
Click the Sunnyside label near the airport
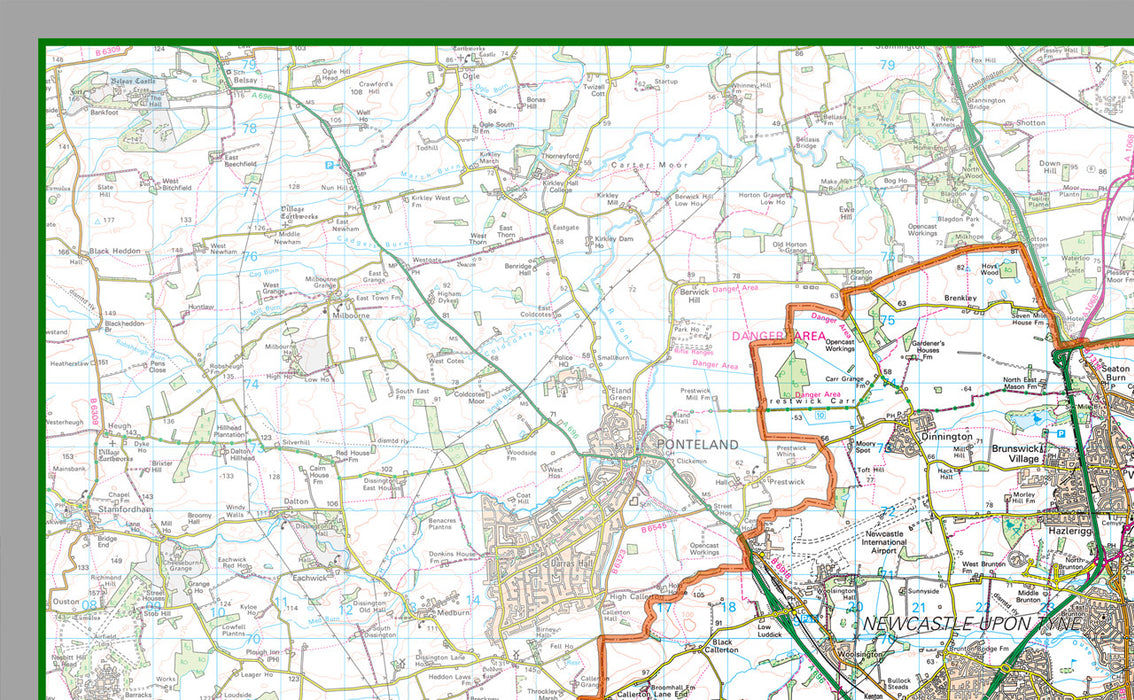pyautogui.click(x=923, y=591)
